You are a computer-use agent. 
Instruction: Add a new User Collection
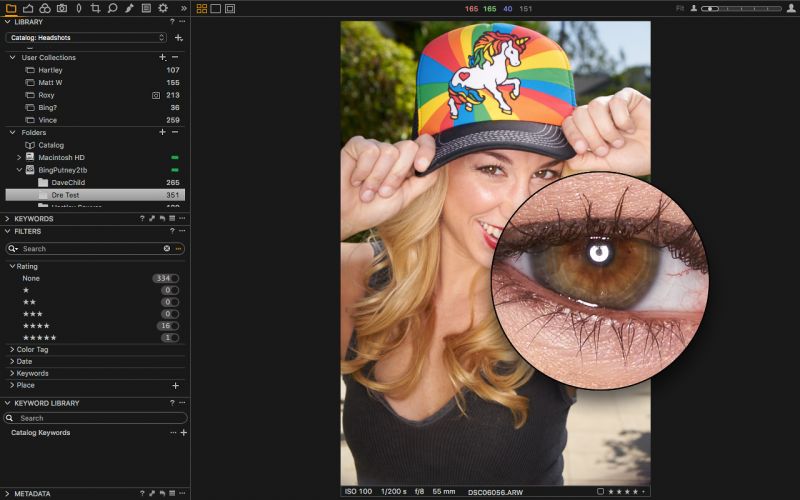coord(162,57)
